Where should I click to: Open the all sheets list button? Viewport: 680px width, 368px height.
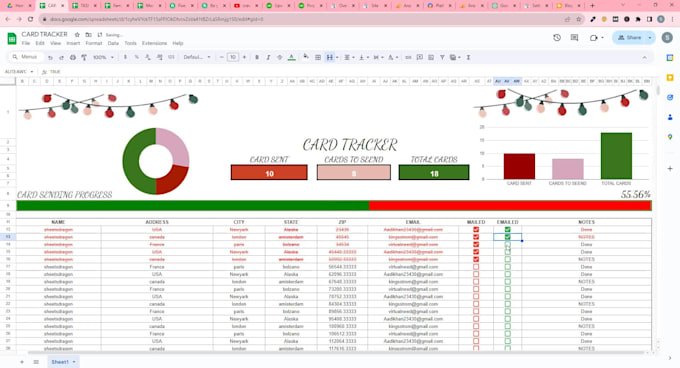[36, 362]
